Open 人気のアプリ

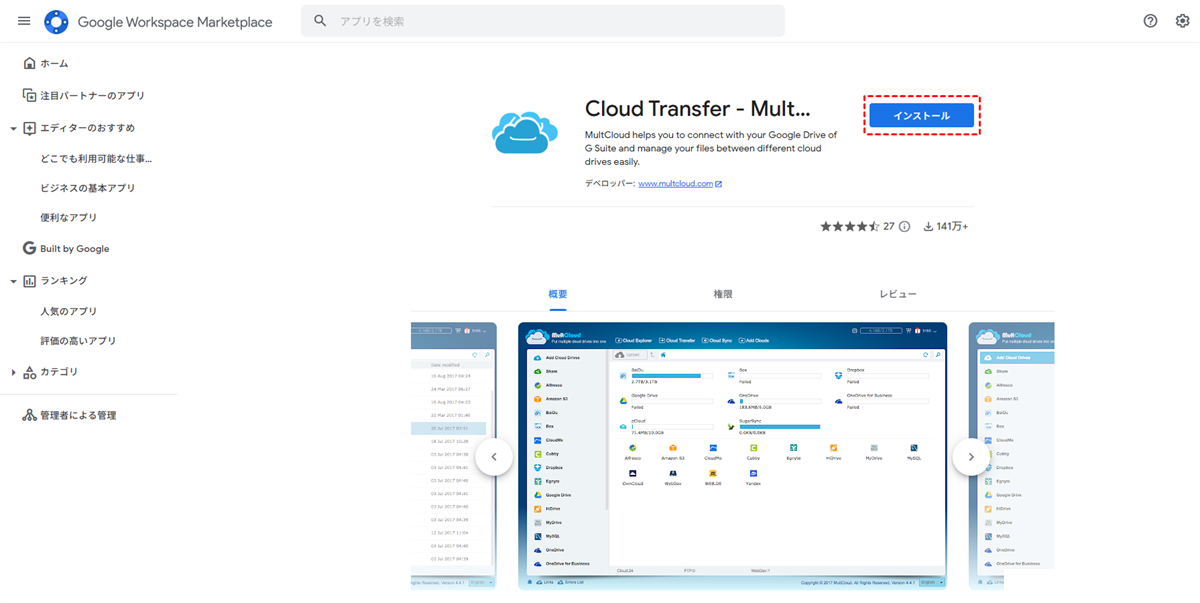pyautogui.click(x=68, y=311)
